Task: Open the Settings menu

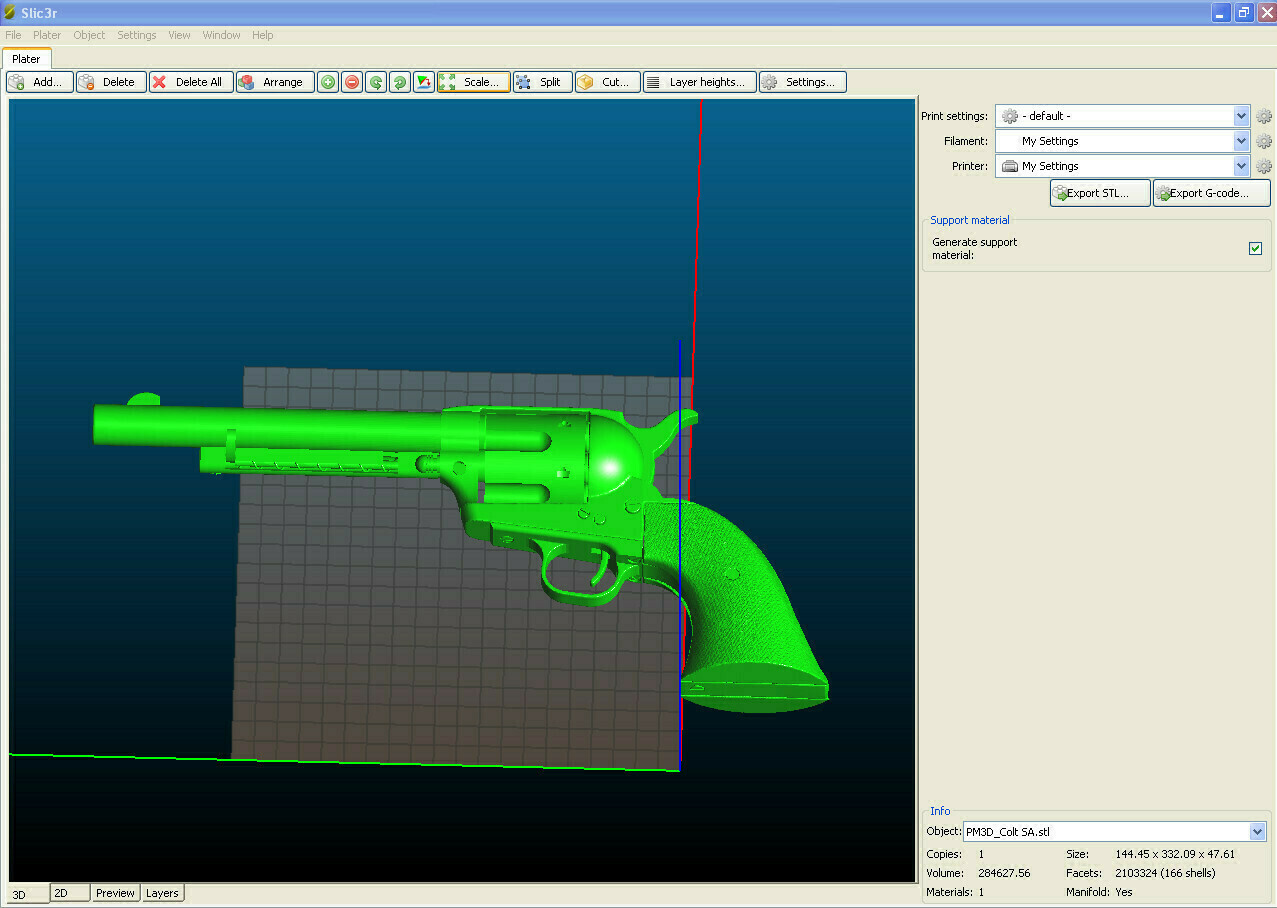Action: [136, 35]
